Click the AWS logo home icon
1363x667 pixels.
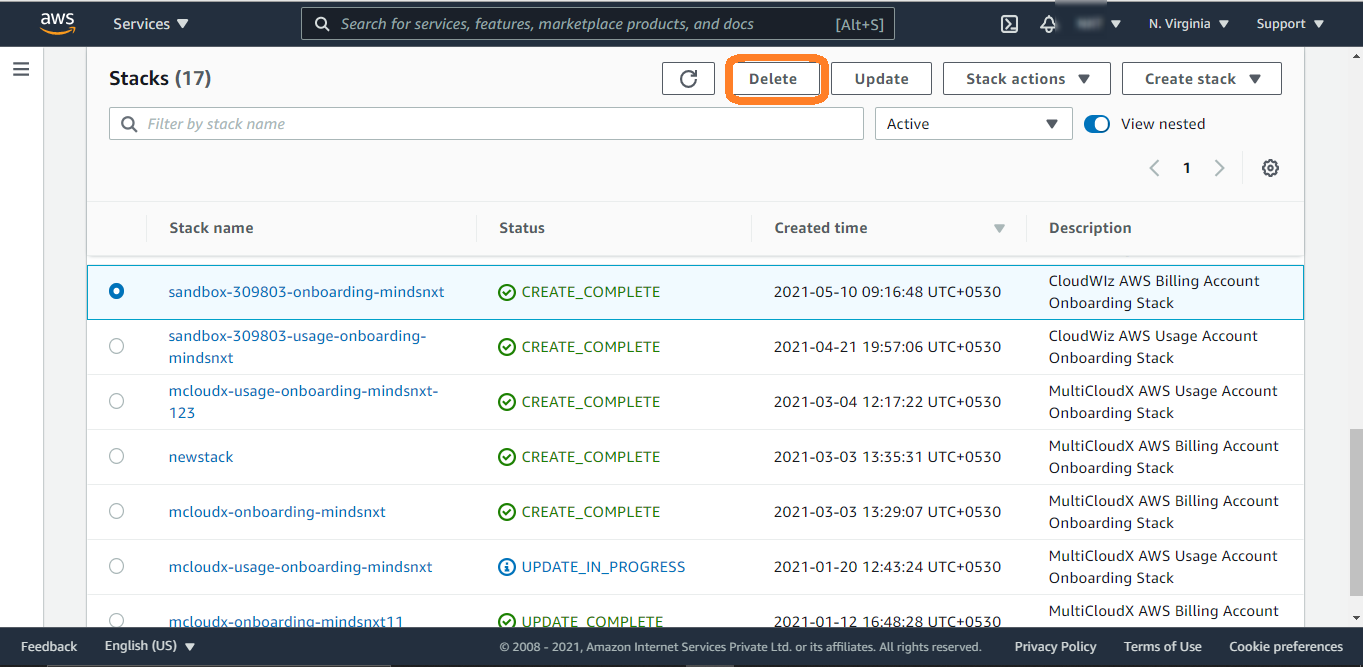click(57, 22)
